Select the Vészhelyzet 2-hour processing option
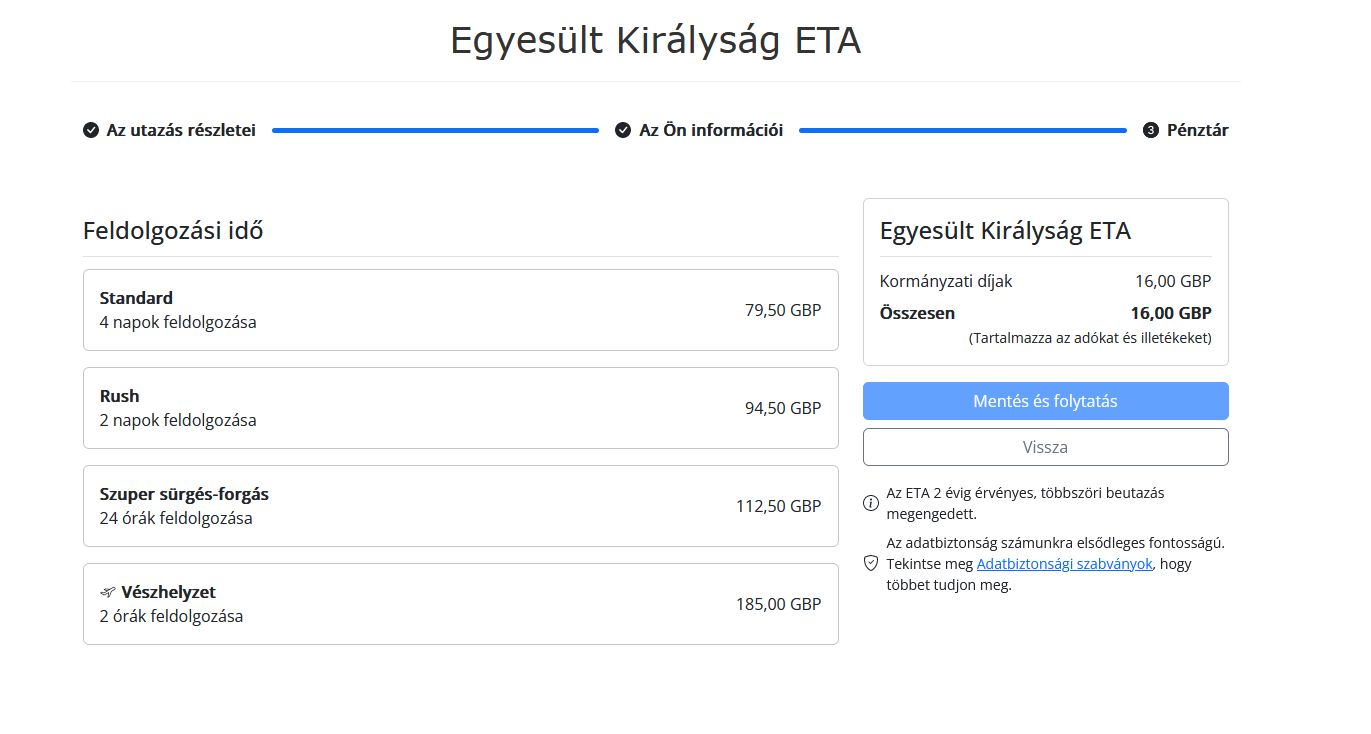The width and height of the screenshot is (1371, 734). pos(461,604)
